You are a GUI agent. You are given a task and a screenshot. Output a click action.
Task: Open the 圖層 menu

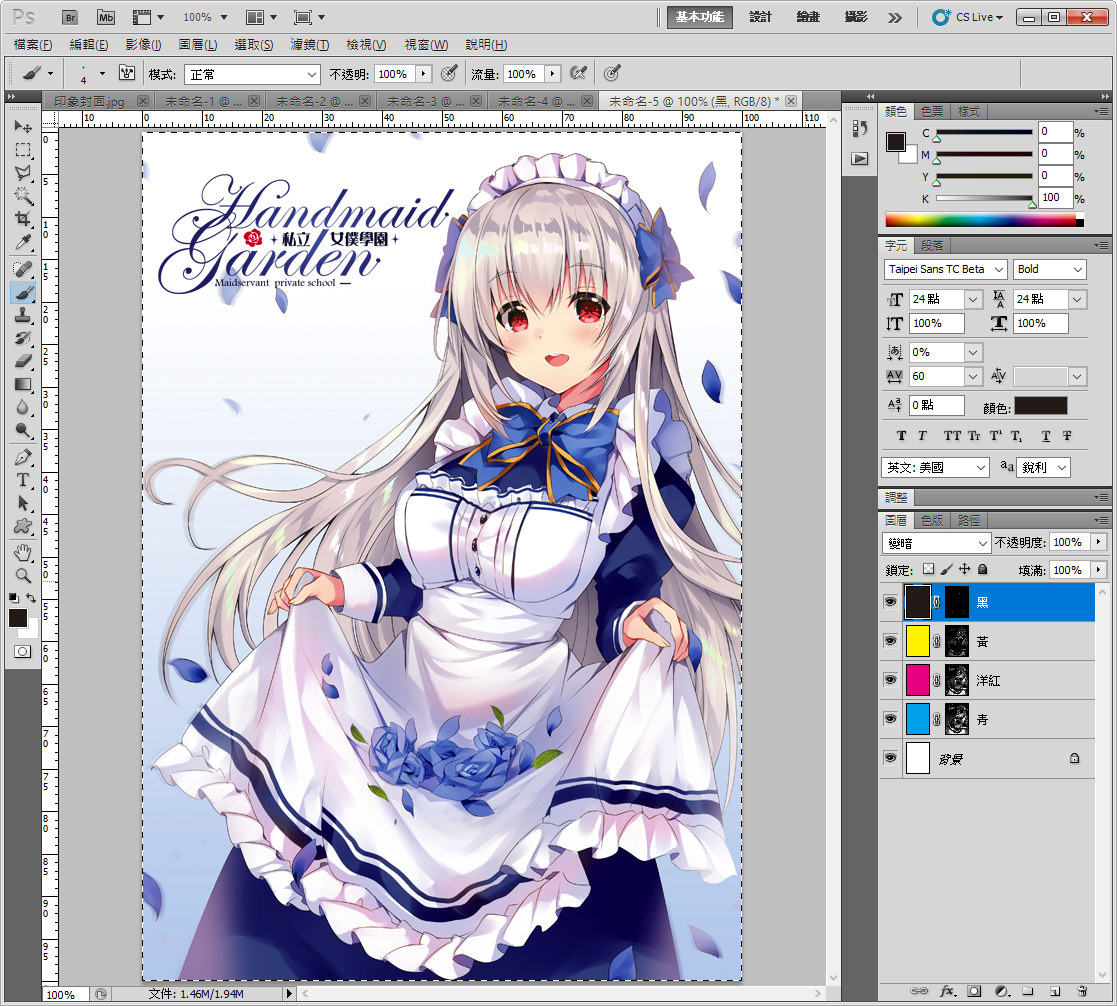click(x=198, y=45)
